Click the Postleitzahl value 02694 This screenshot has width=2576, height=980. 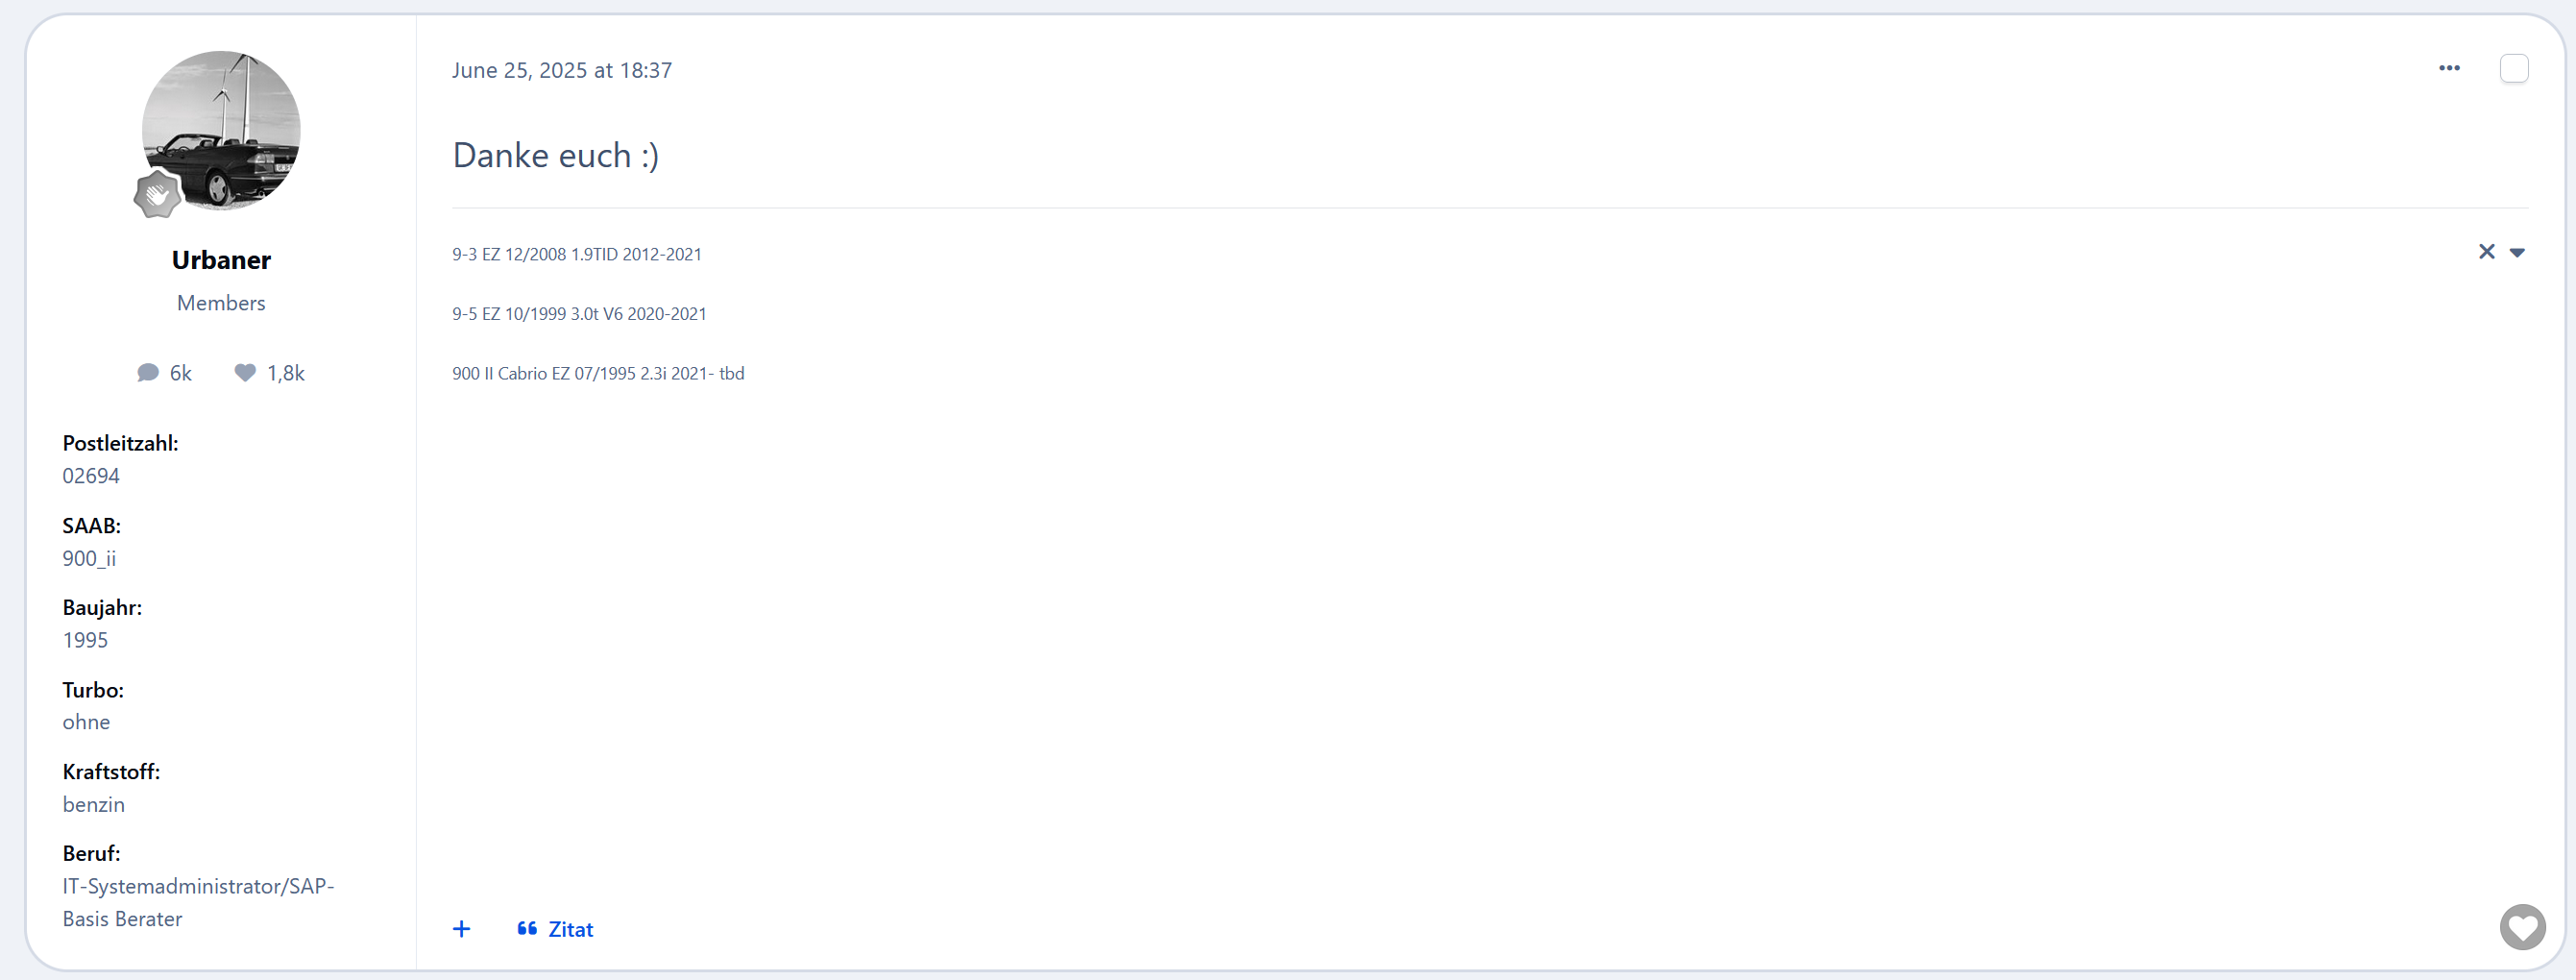91,476
